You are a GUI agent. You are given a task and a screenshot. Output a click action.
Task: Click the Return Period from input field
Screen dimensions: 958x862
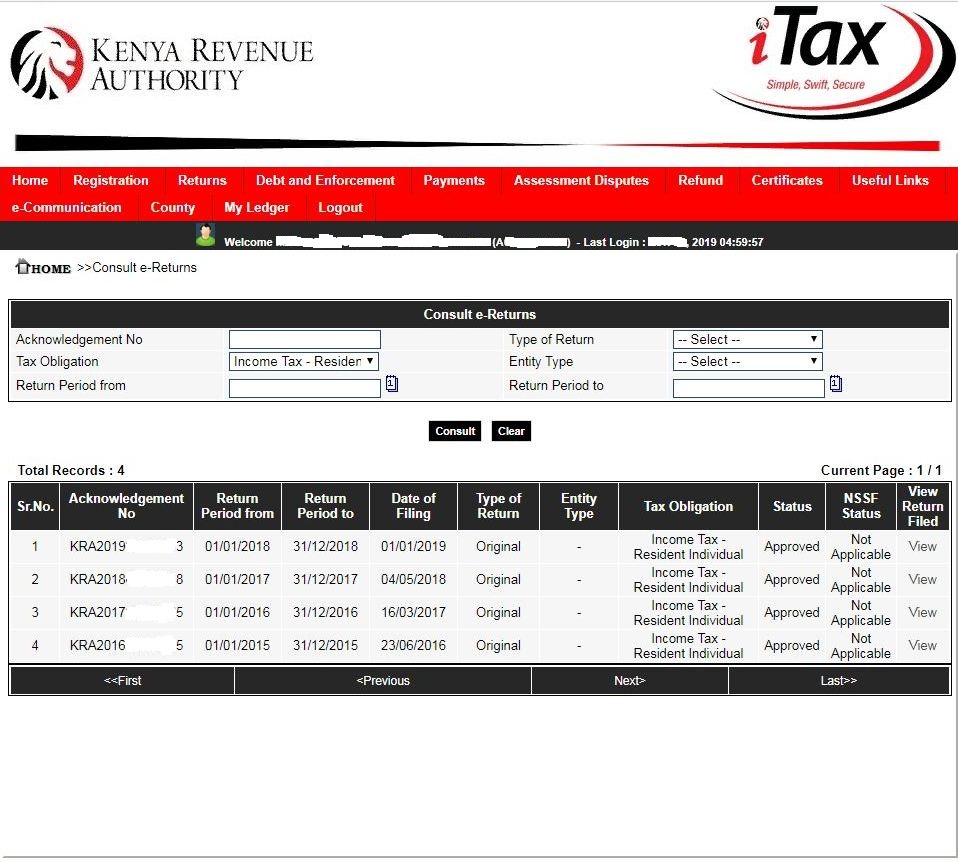pyautogui.click(x=305, y=388)
